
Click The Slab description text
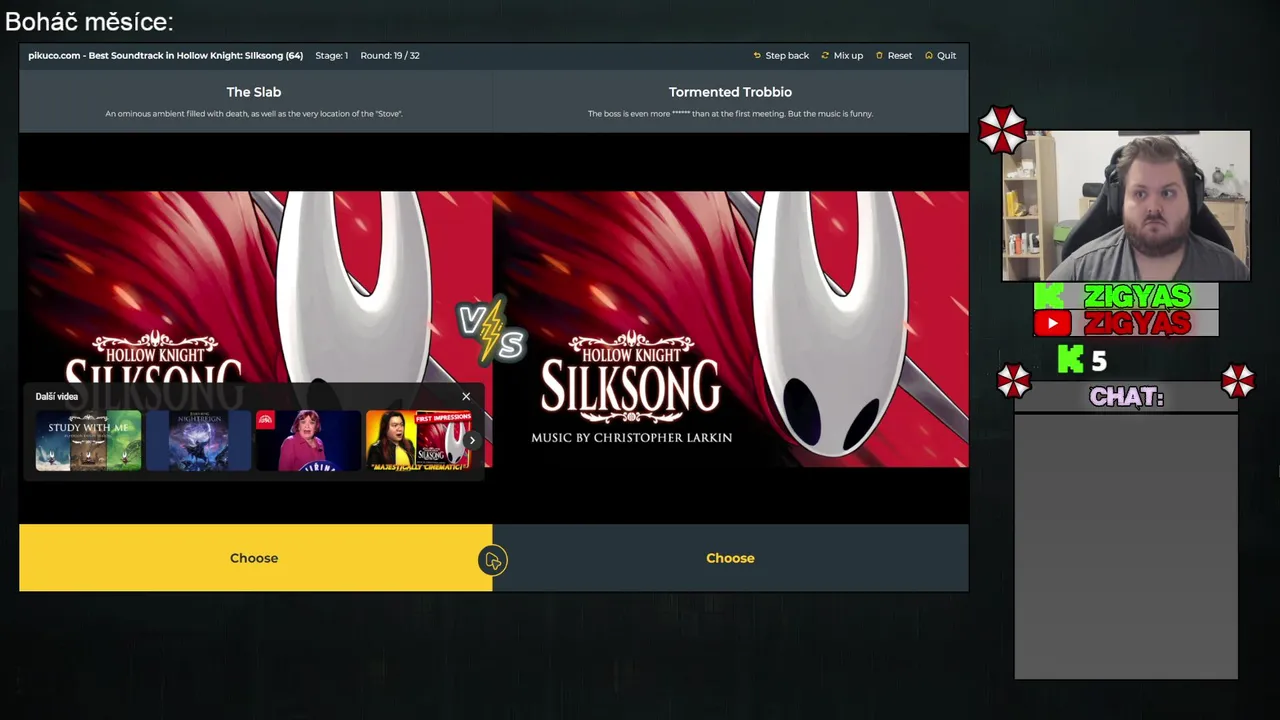pos(254,114)
